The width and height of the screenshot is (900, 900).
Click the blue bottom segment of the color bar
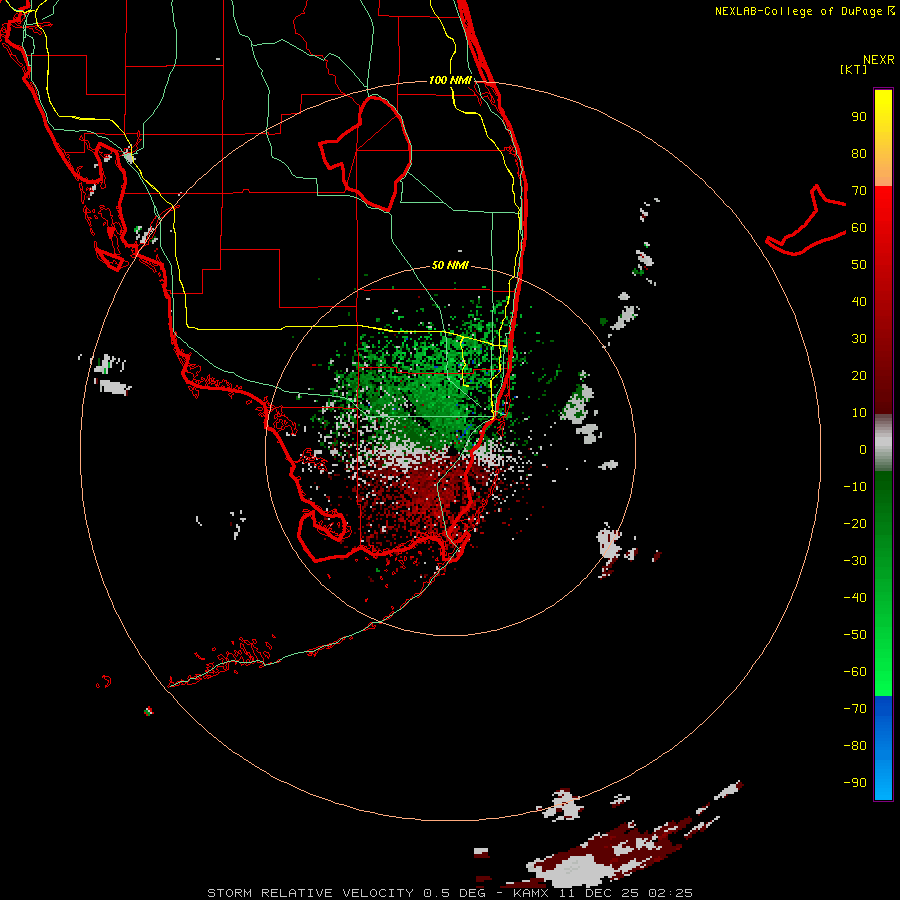[883, 748]
